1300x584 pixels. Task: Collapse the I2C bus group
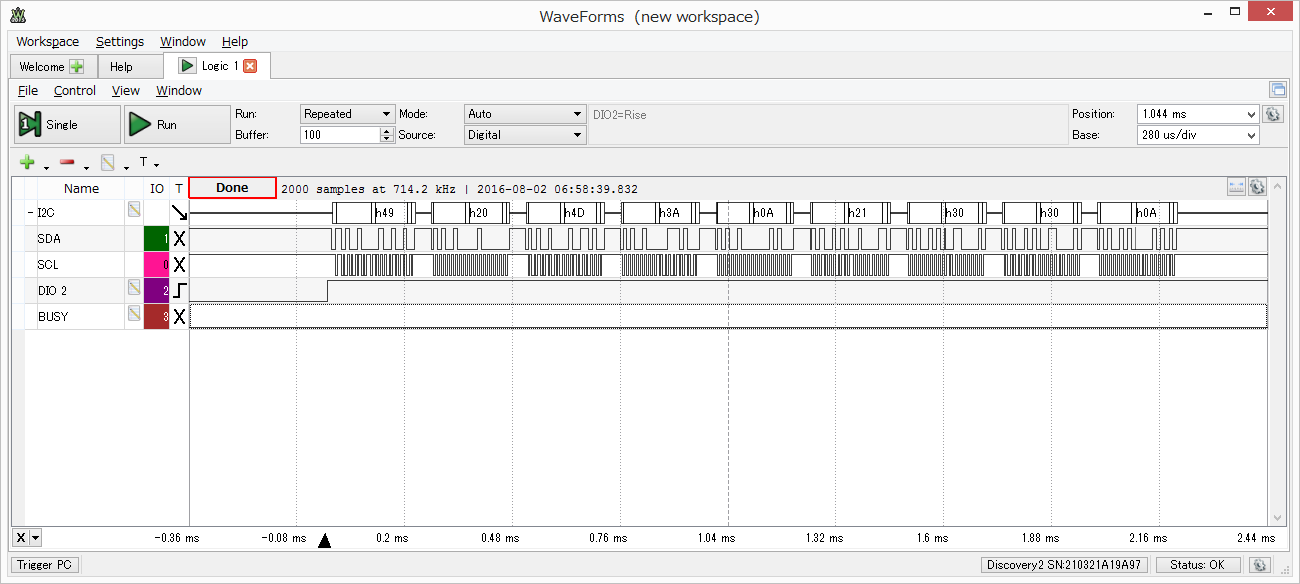(30, 213)
